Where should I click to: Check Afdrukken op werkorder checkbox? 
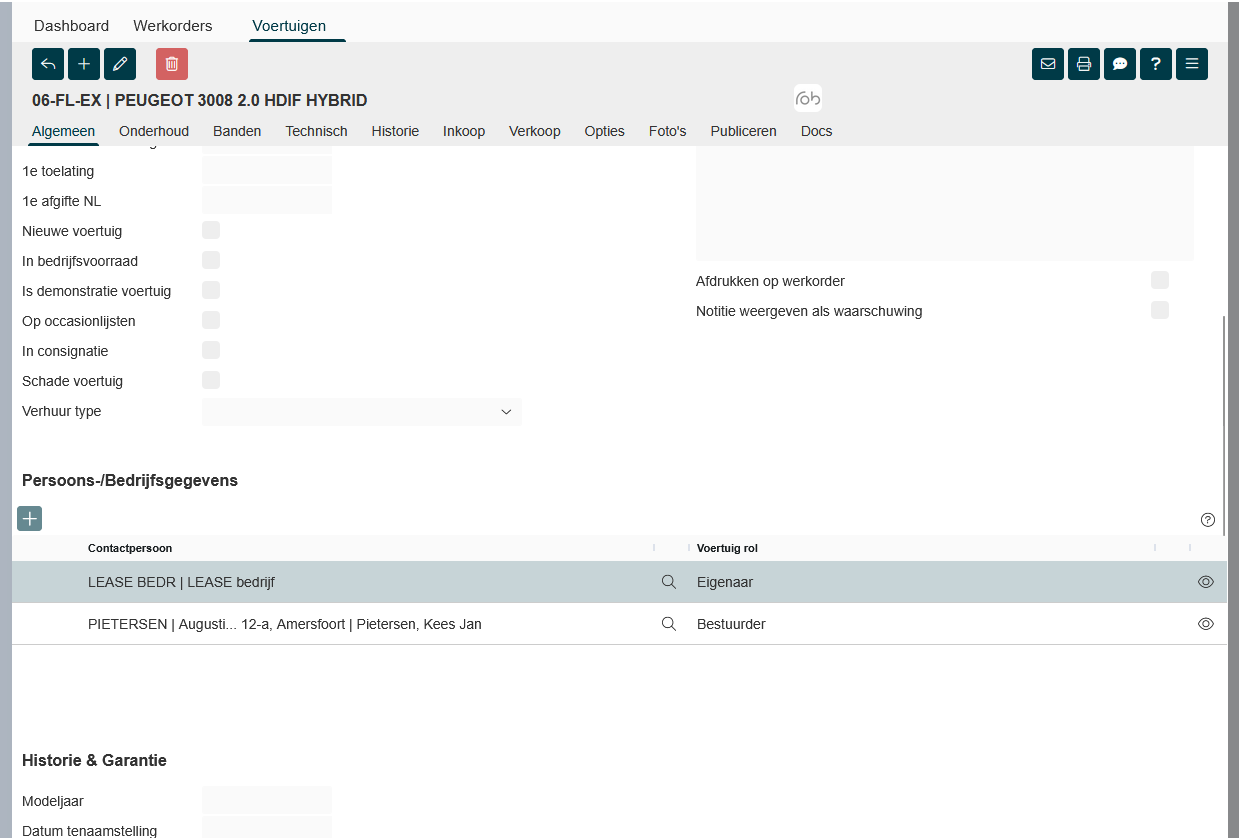[x=1160, y=280]
